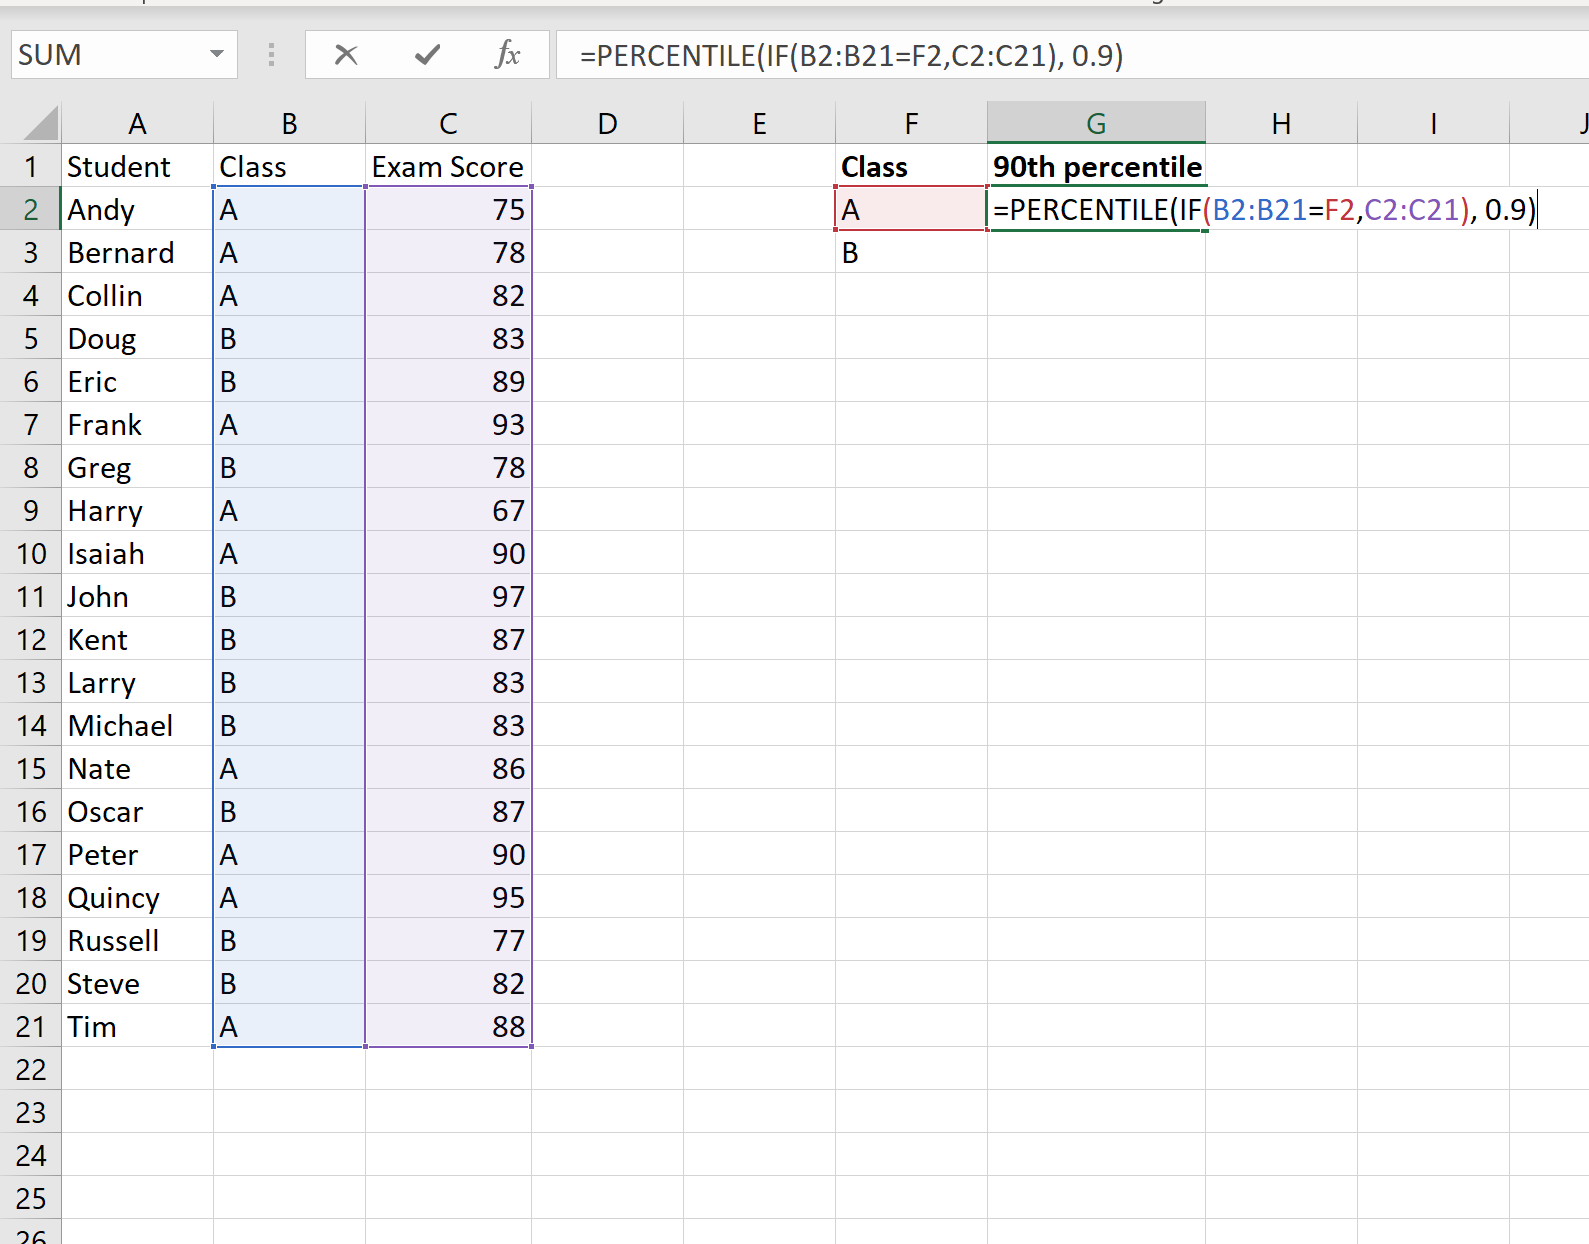Viewport: 1589px width, 1244px height.
Task: Click the '90th percentile' header cell
Action: click(1096, 166)
